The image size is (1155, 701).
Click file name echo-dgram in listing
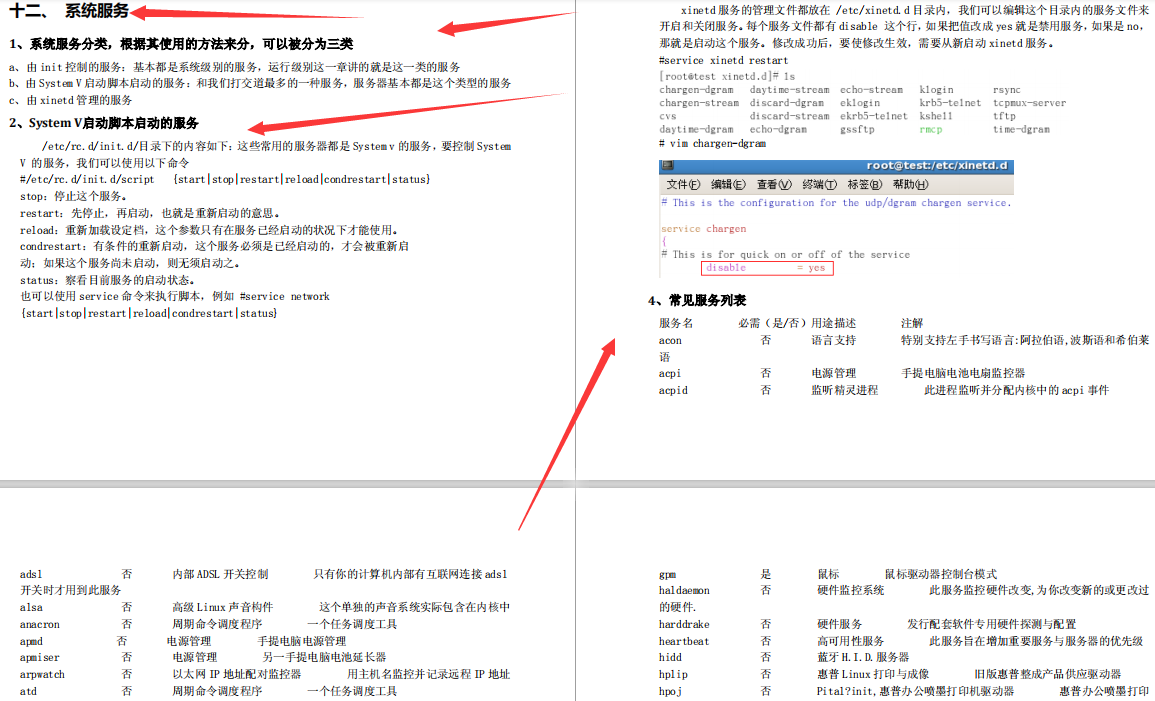778,130
